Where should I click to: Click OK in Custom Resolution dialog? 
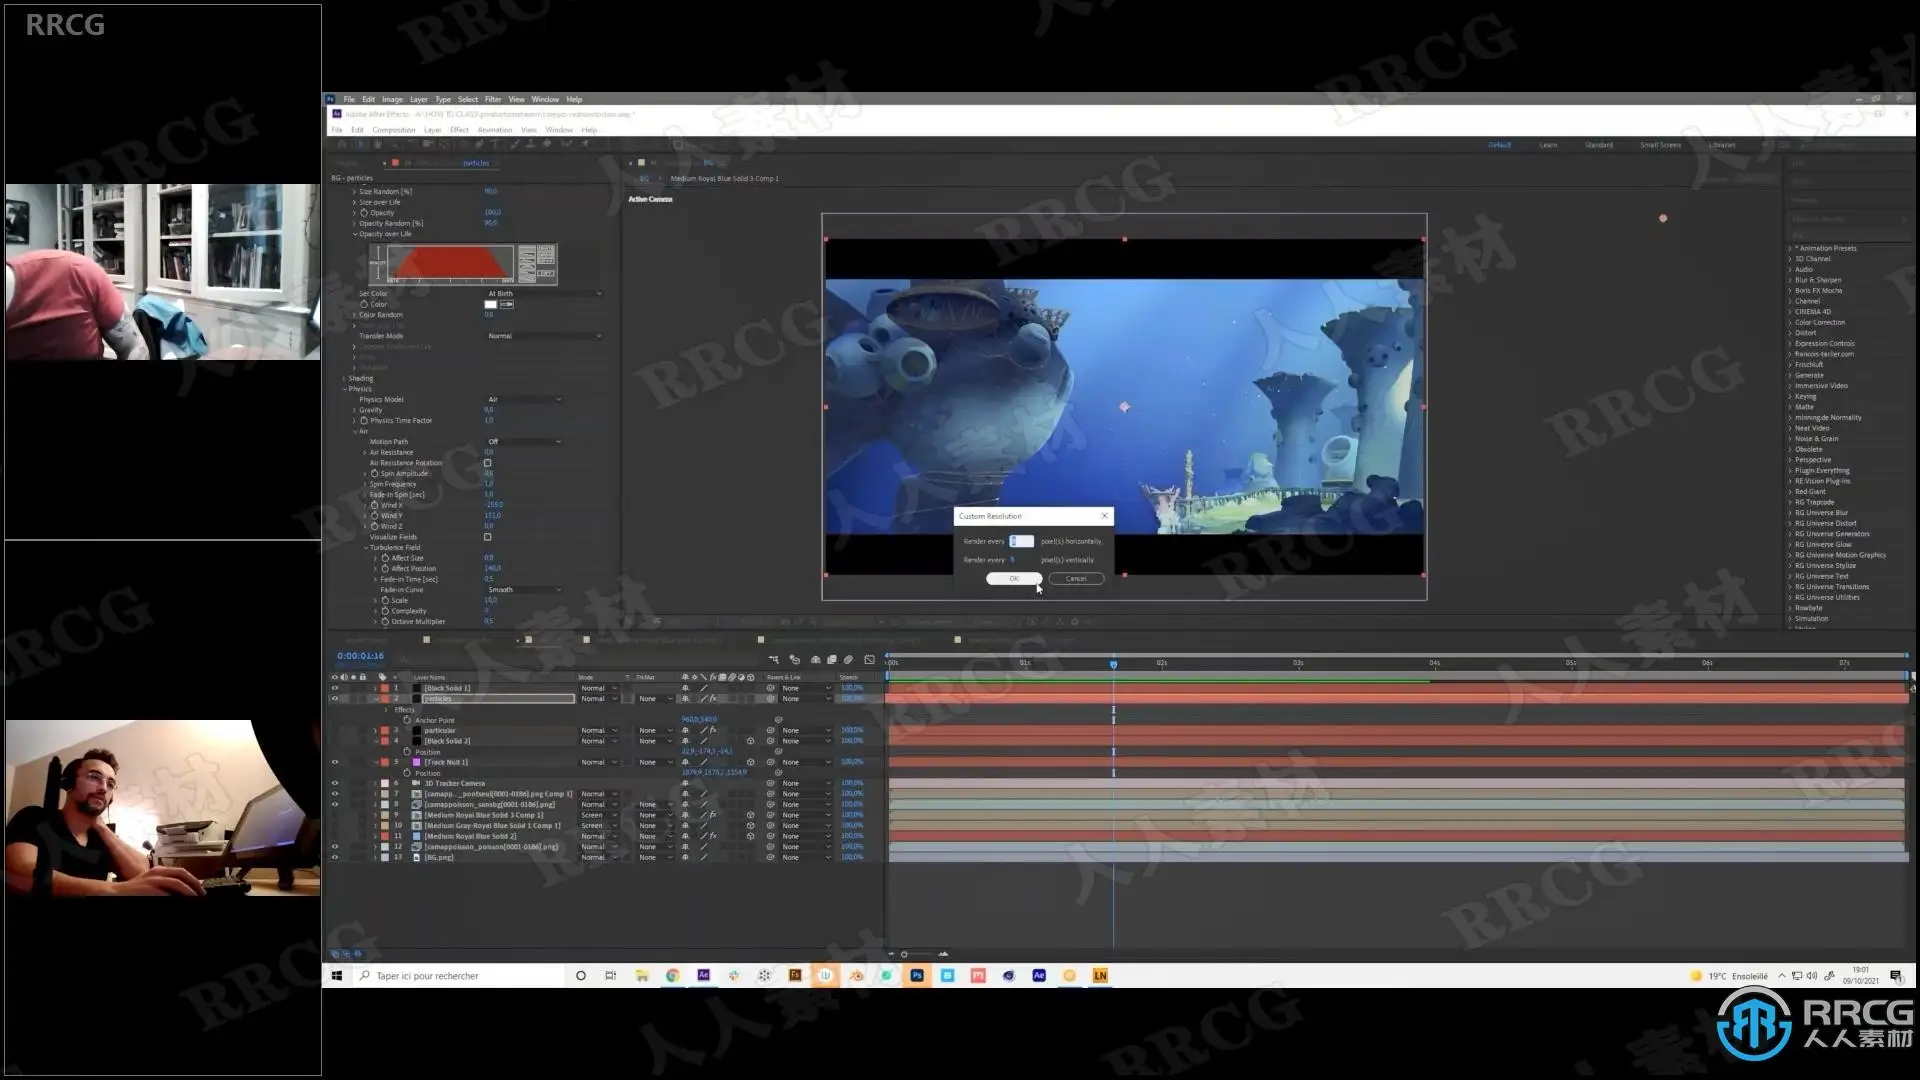(1013, 579)
